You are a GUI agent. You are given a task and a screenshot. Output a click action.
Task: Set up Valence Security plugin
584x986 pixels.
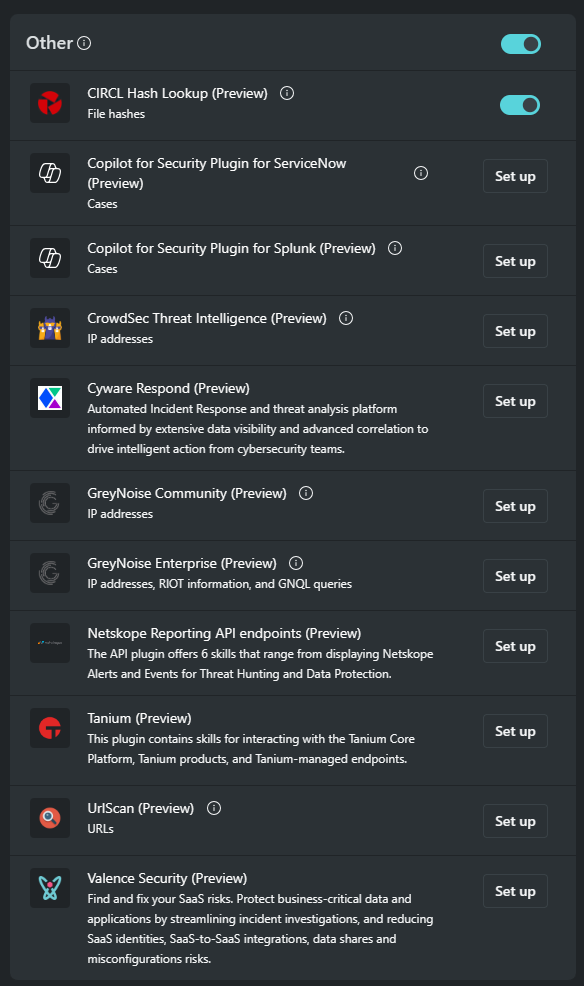tap(515, 891)
